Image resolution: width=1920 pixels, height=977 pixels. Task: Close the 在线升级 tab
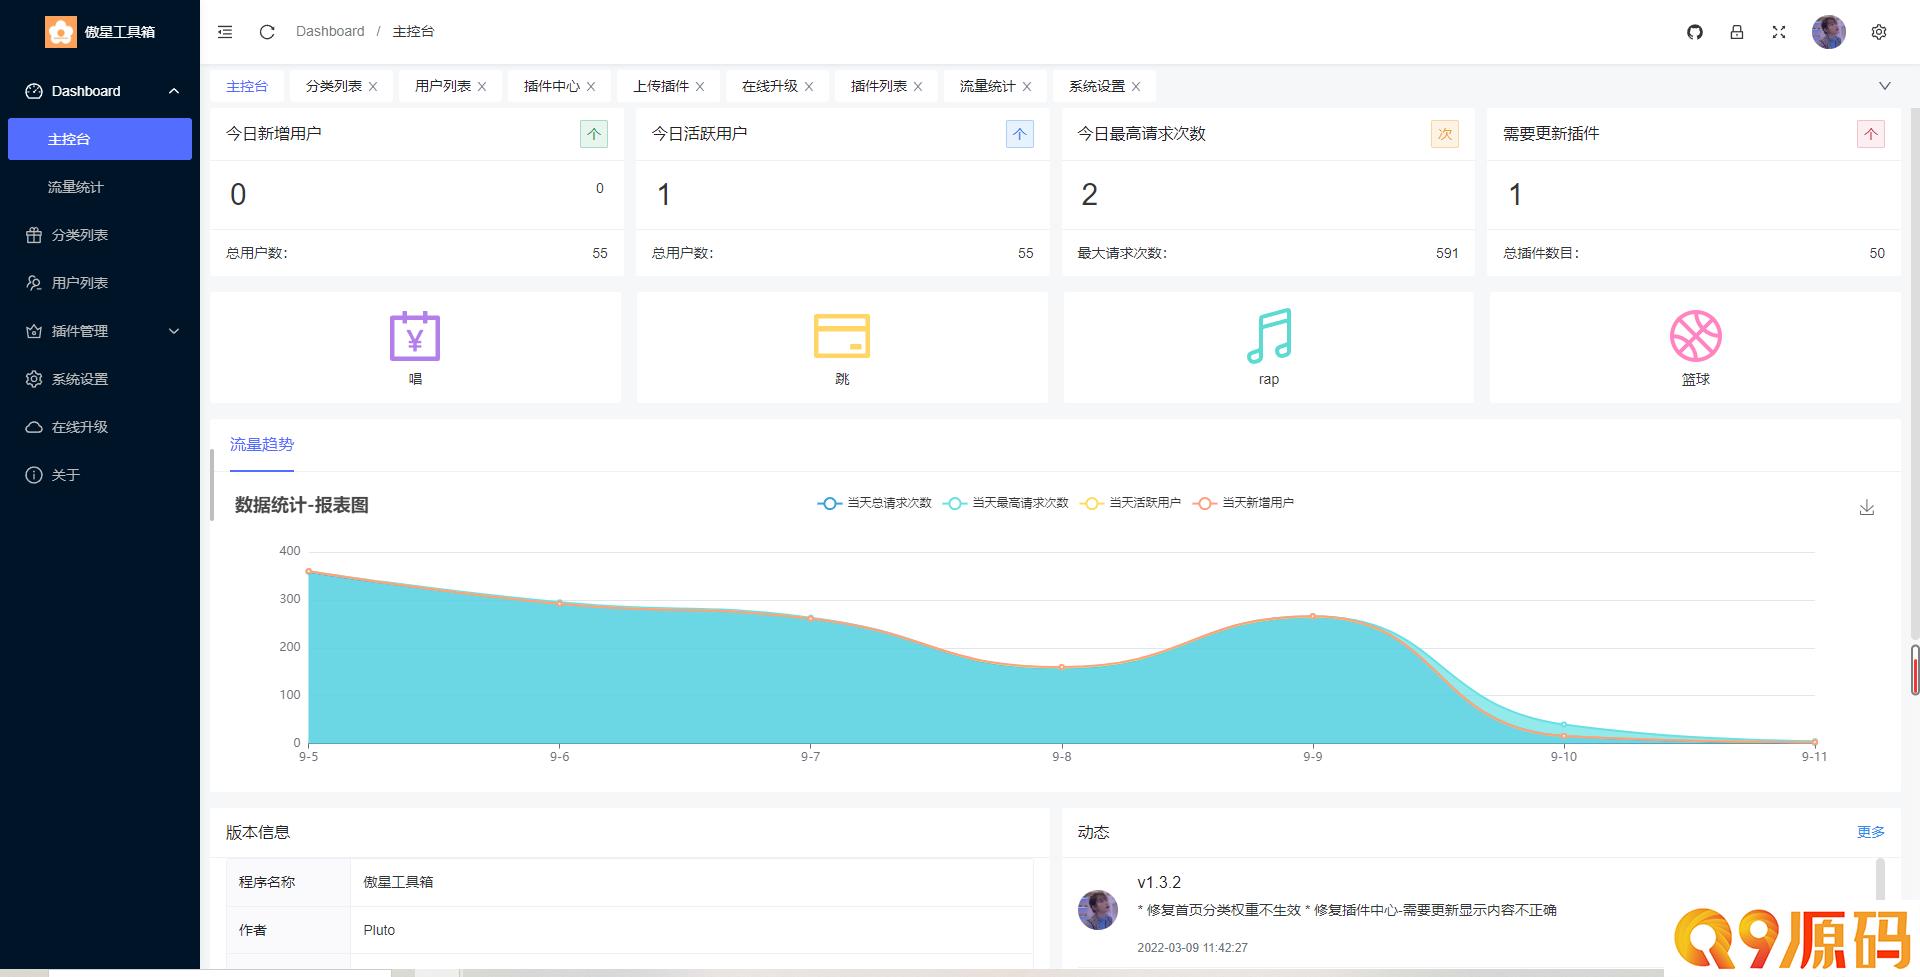809,87
